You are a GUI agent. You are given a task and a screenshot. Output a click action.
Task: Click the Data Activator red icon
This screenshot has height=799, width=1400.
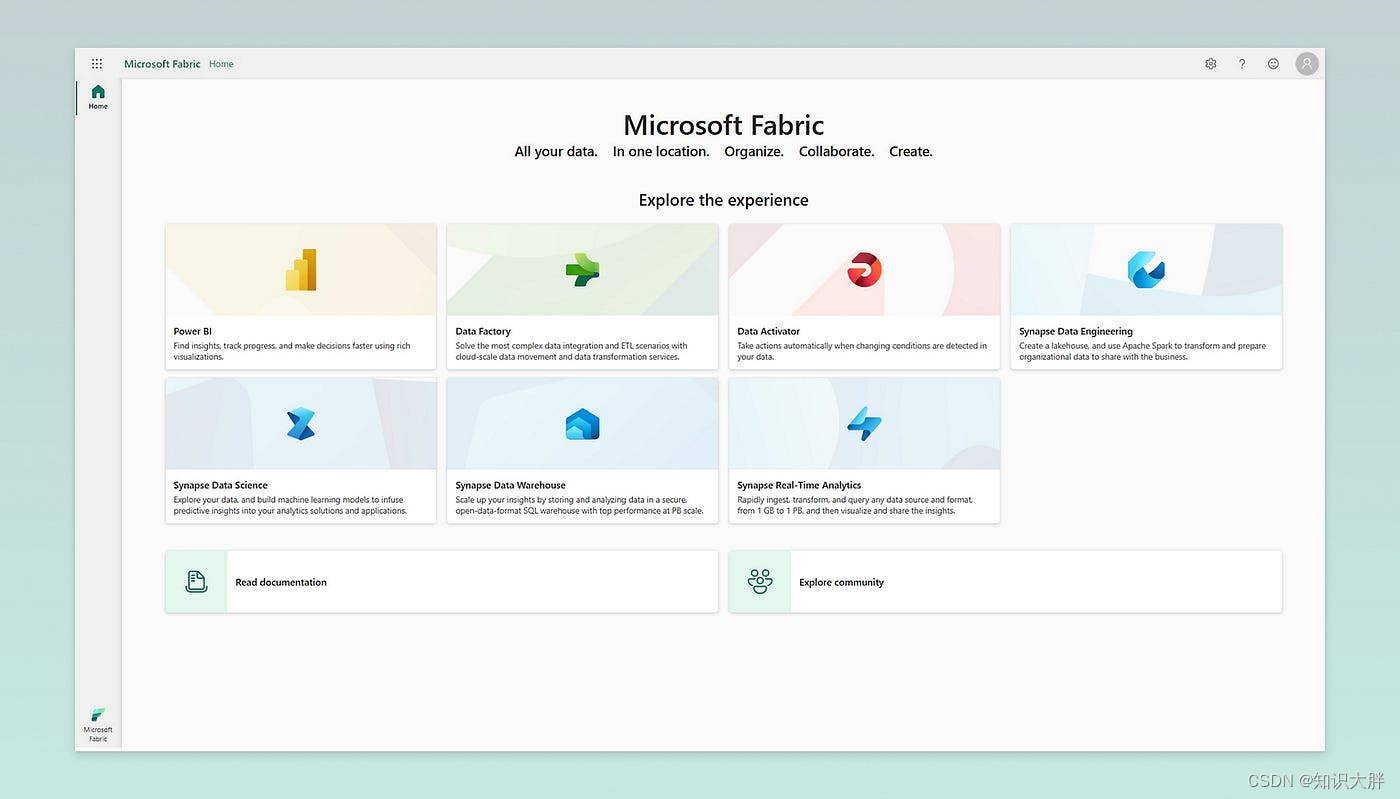tap(864, 270)
